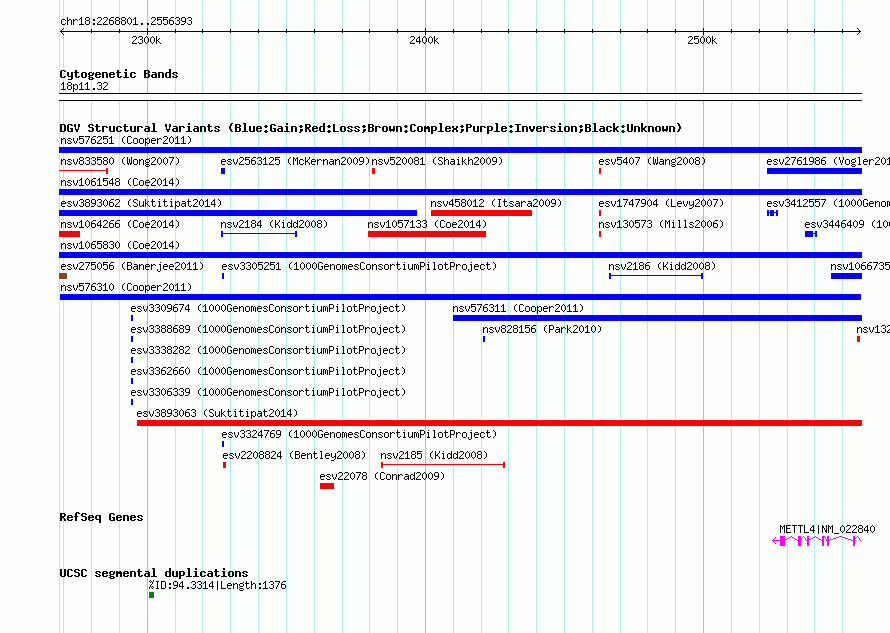Select nsv520081 (Shaikh2009) variant

(x=437, y=161)
